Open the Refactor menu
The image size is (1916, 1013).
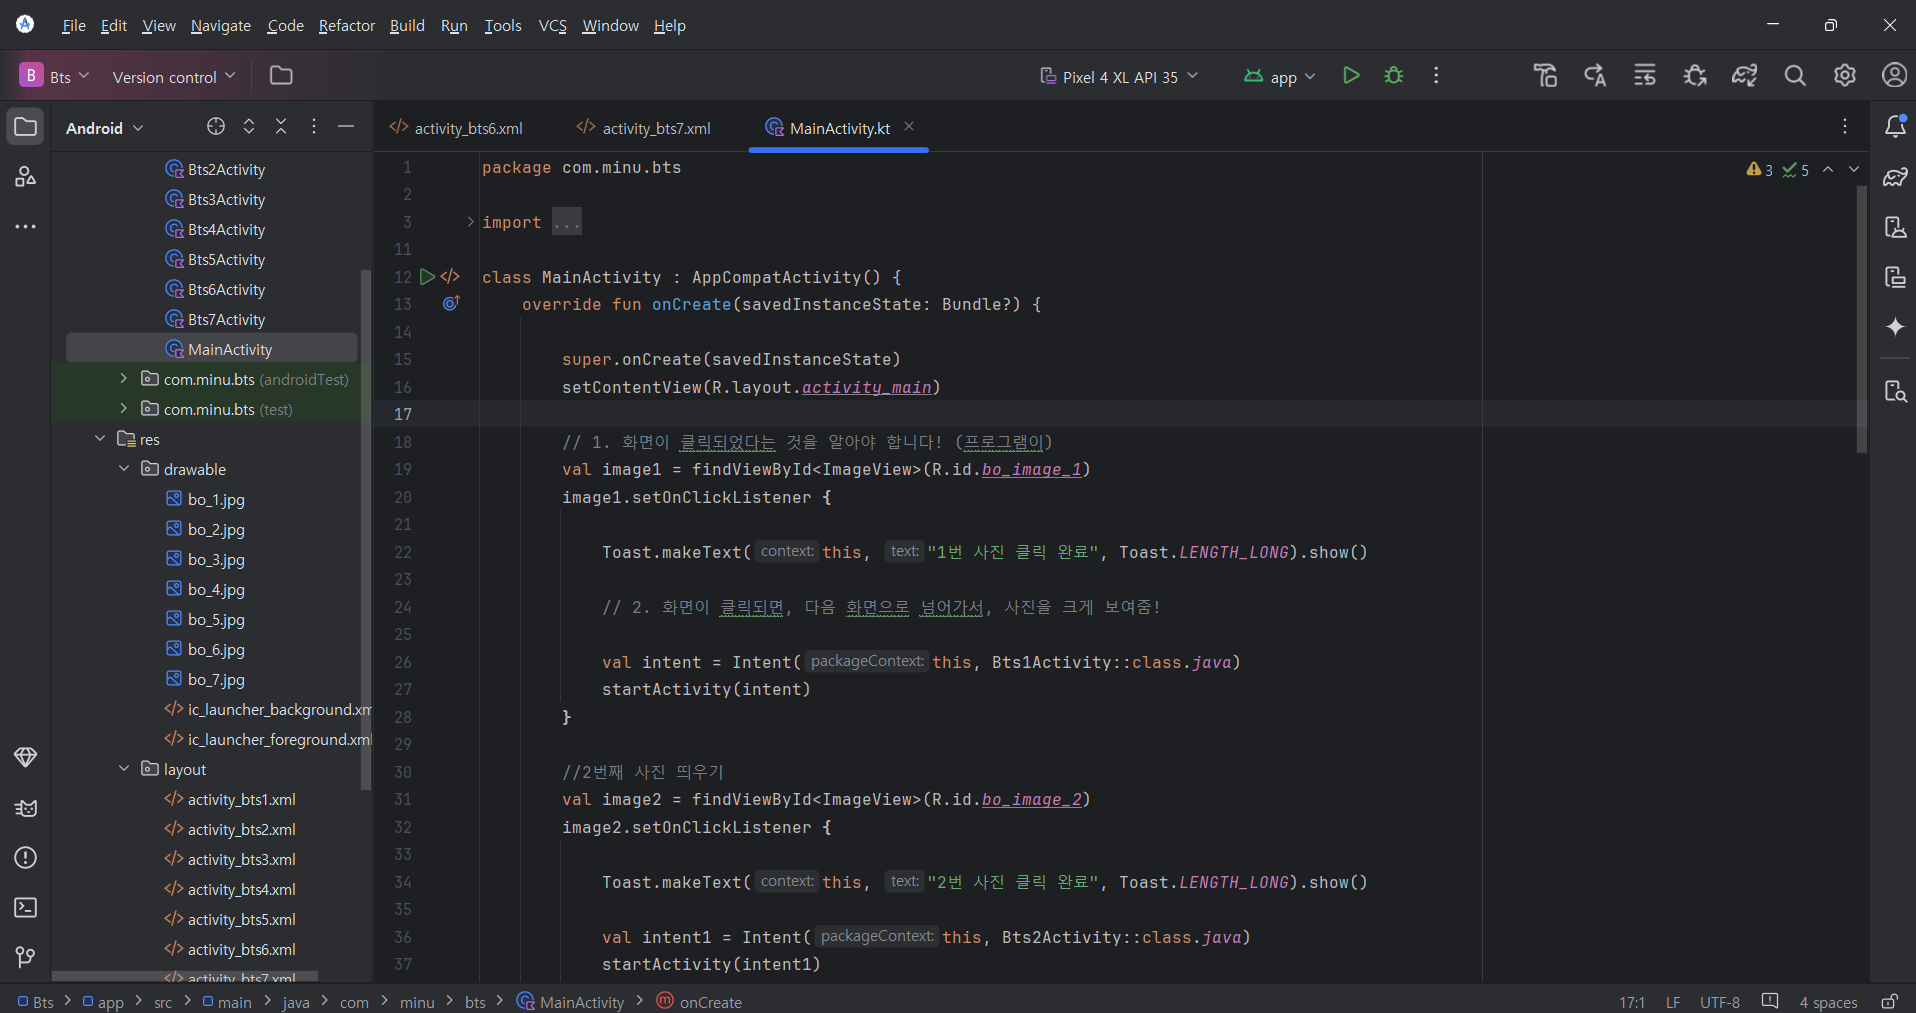tap(346, 25)
